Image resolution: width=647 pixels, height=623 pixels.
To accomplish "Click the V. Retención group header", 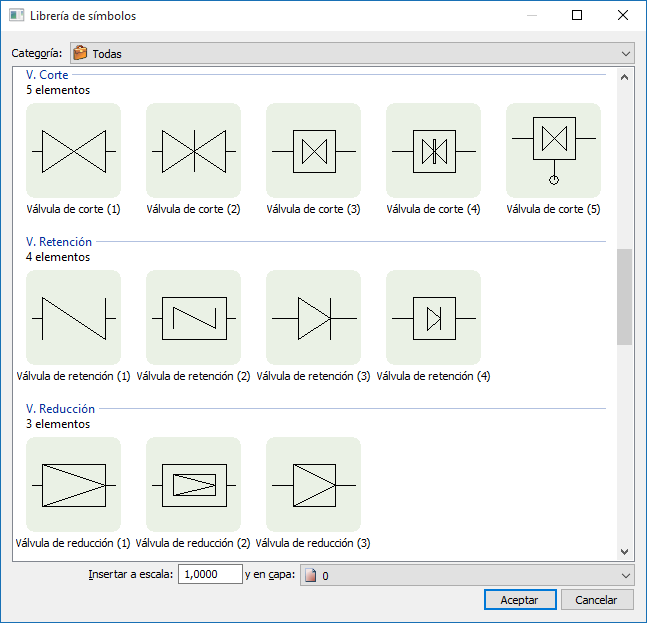I will [59, 242].
